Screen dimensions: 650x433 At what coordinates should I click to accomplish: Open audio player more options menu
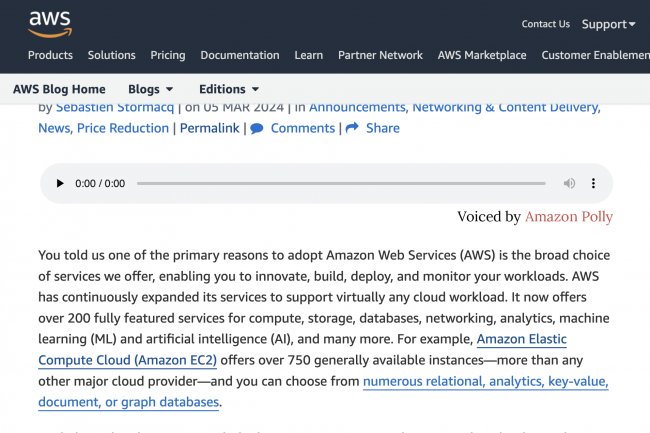[593, 184]
